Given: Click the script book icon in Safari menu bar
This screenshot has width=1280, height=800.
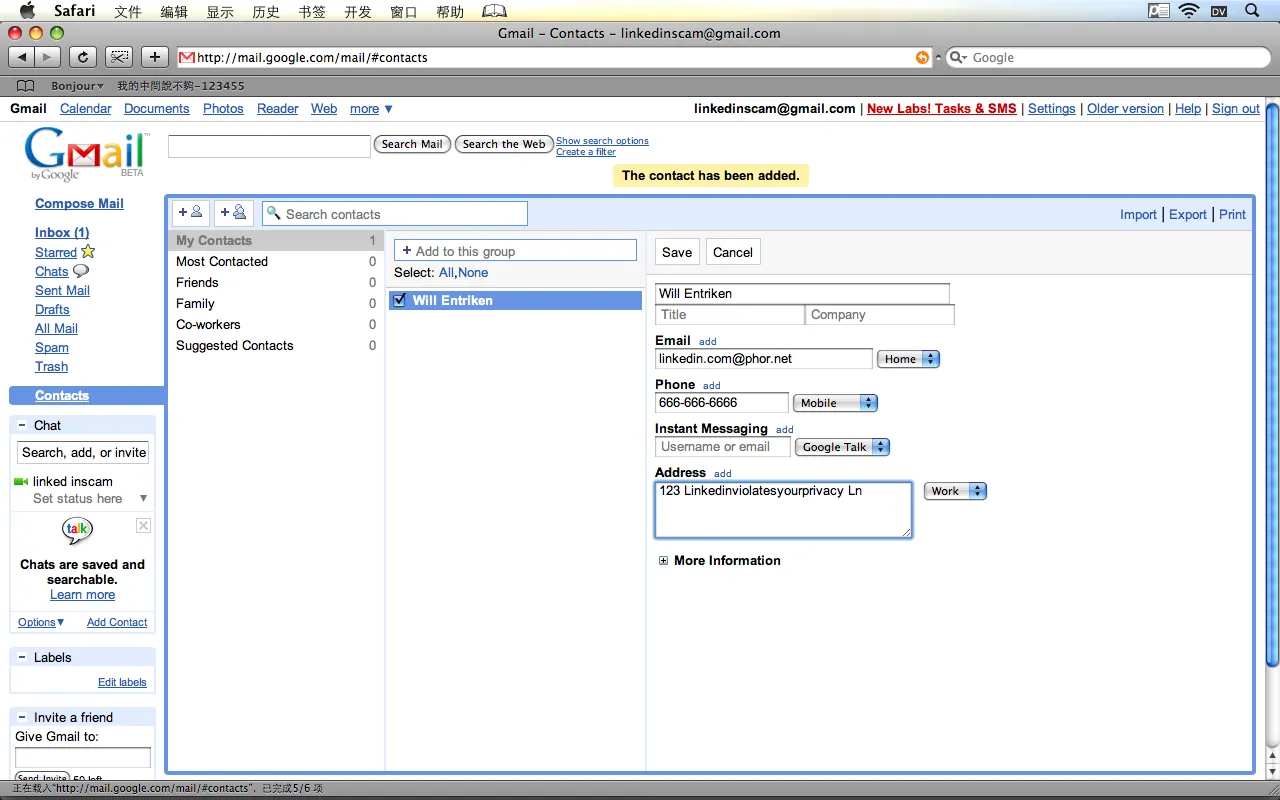Looking at the screenshot, I should point(494,11).
